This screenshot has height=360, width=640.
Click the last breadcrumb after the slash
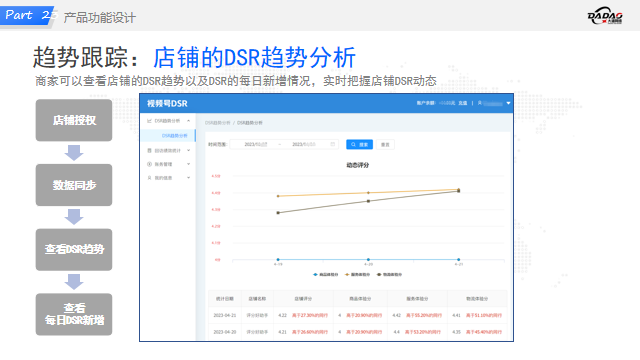[250, 123]
